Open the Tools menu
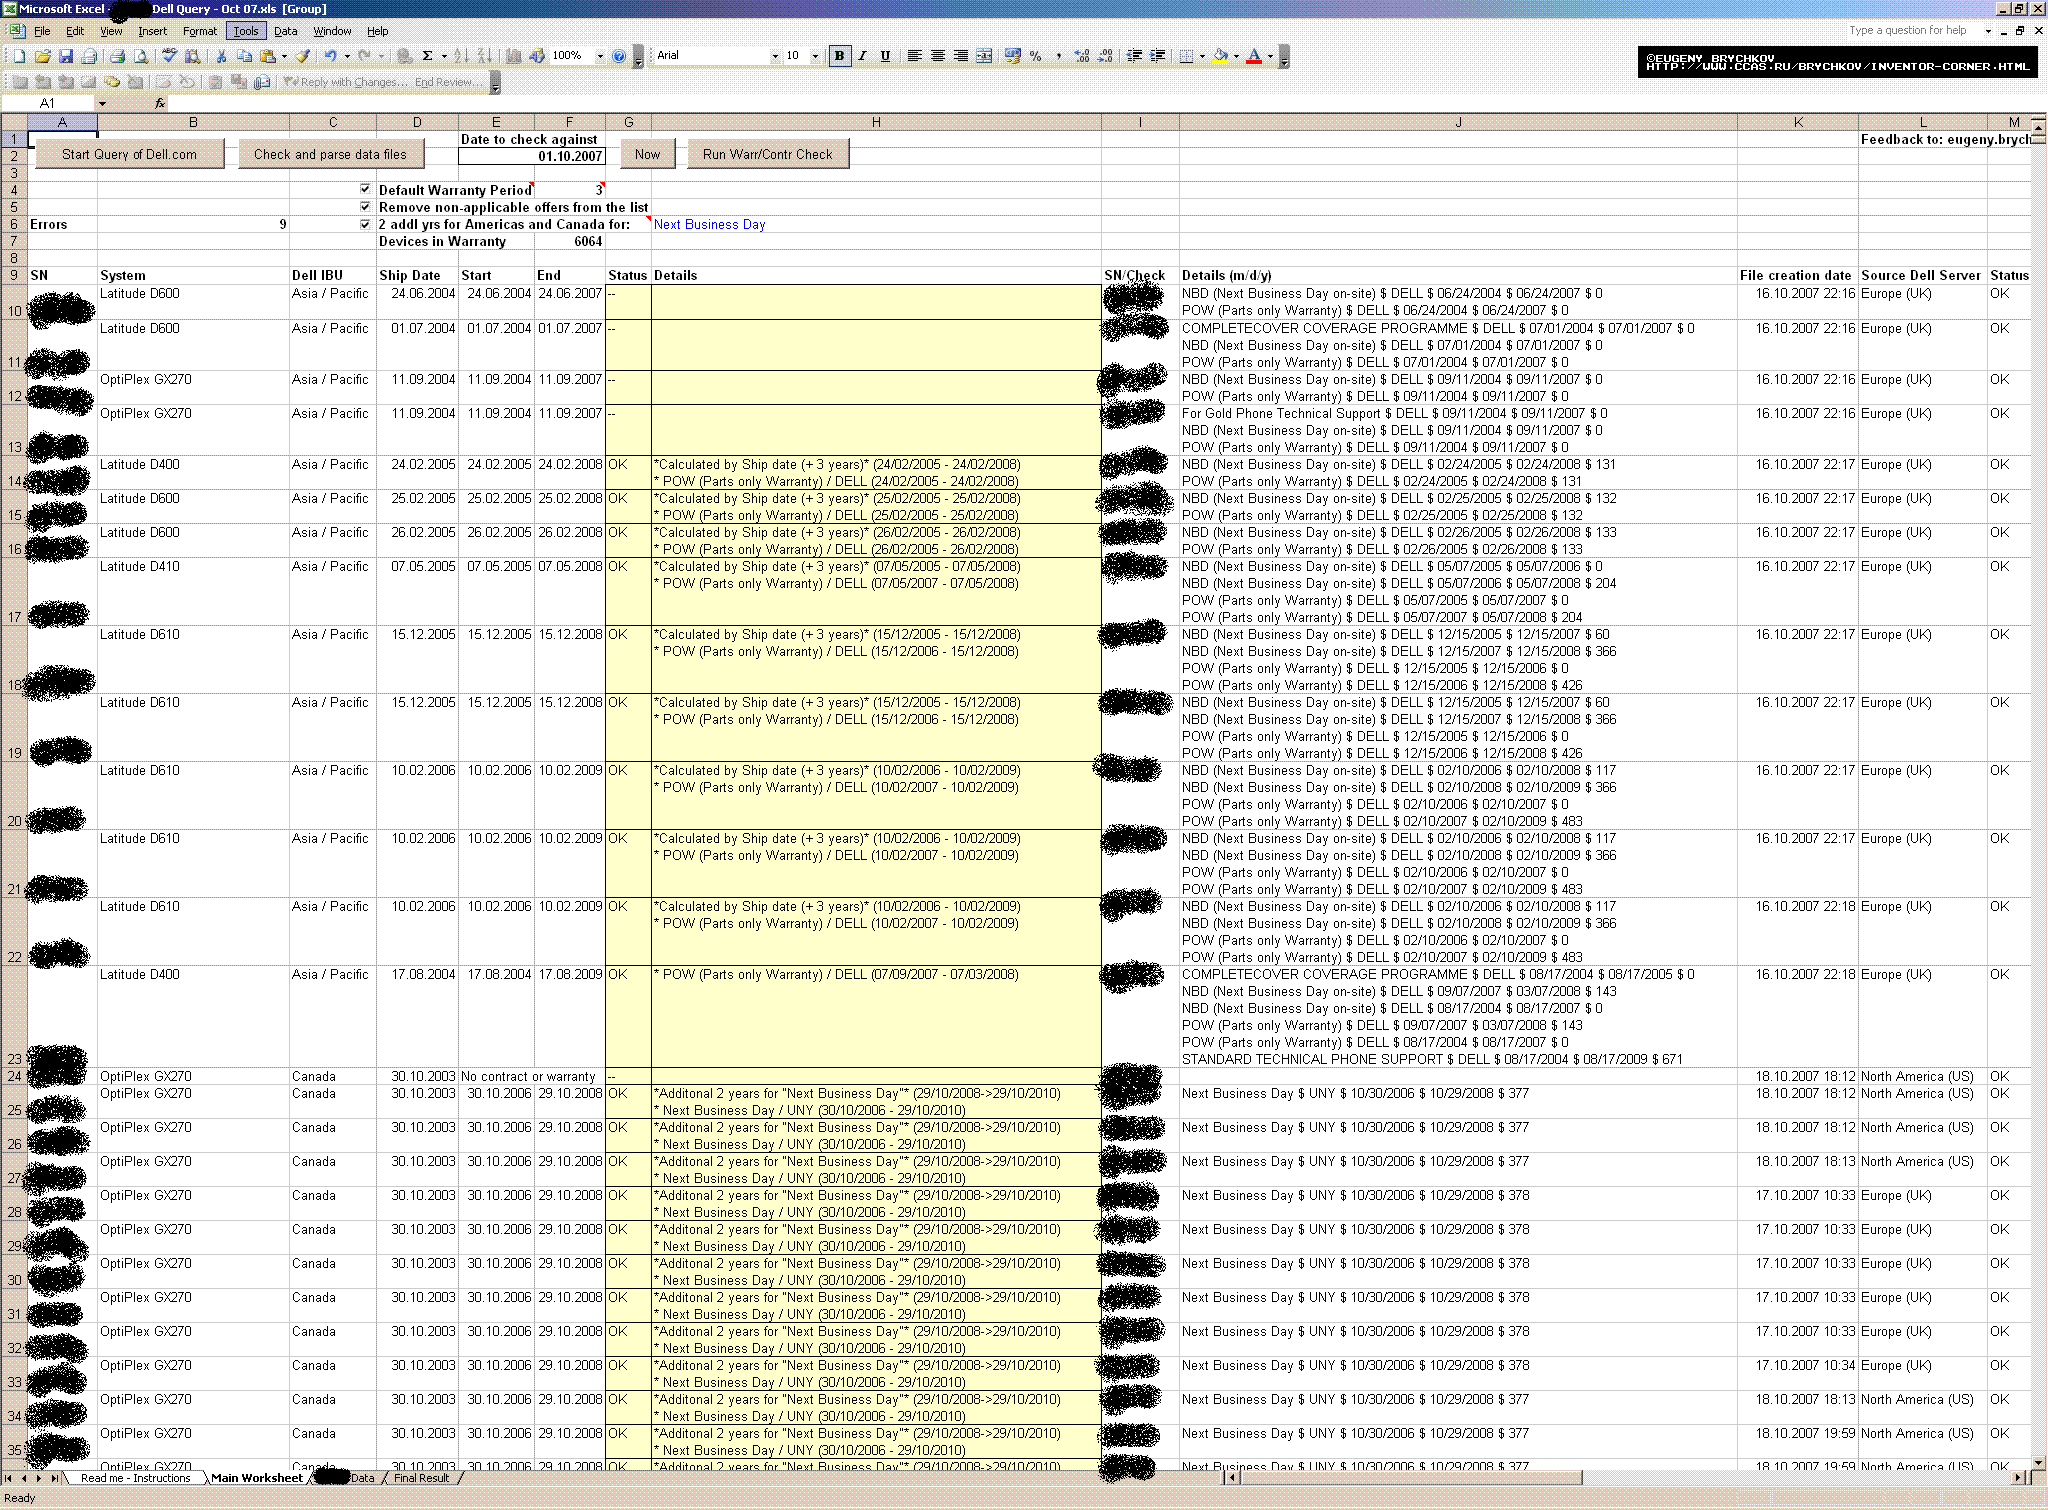This screenshot has width=2048, height=1510. pos(246,31)
